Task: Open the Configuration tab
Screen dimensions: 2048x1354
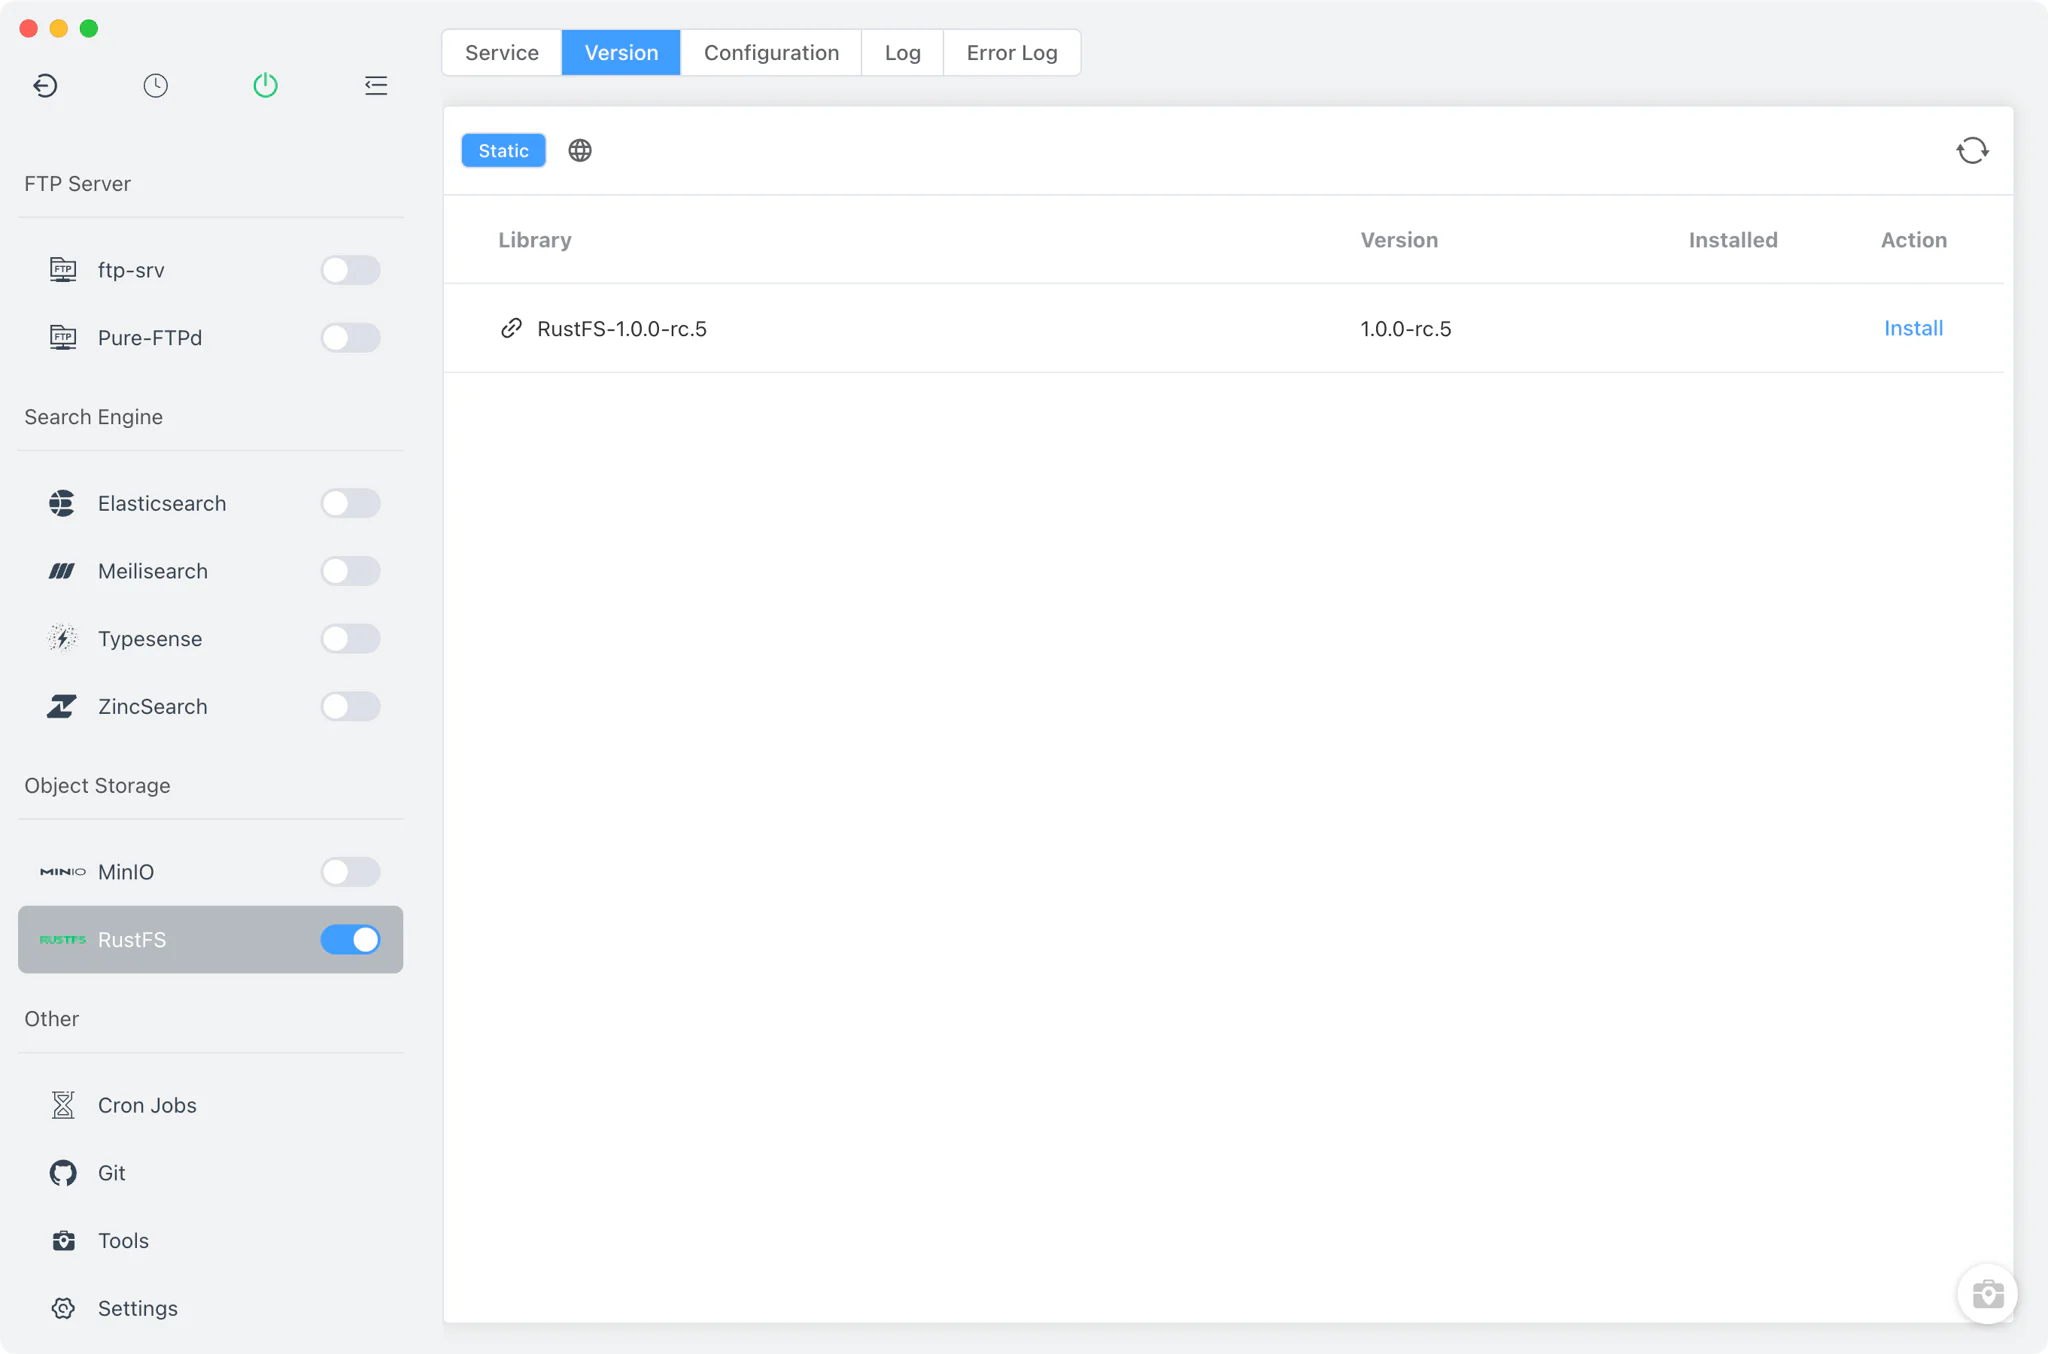Action: click(771, 53)
